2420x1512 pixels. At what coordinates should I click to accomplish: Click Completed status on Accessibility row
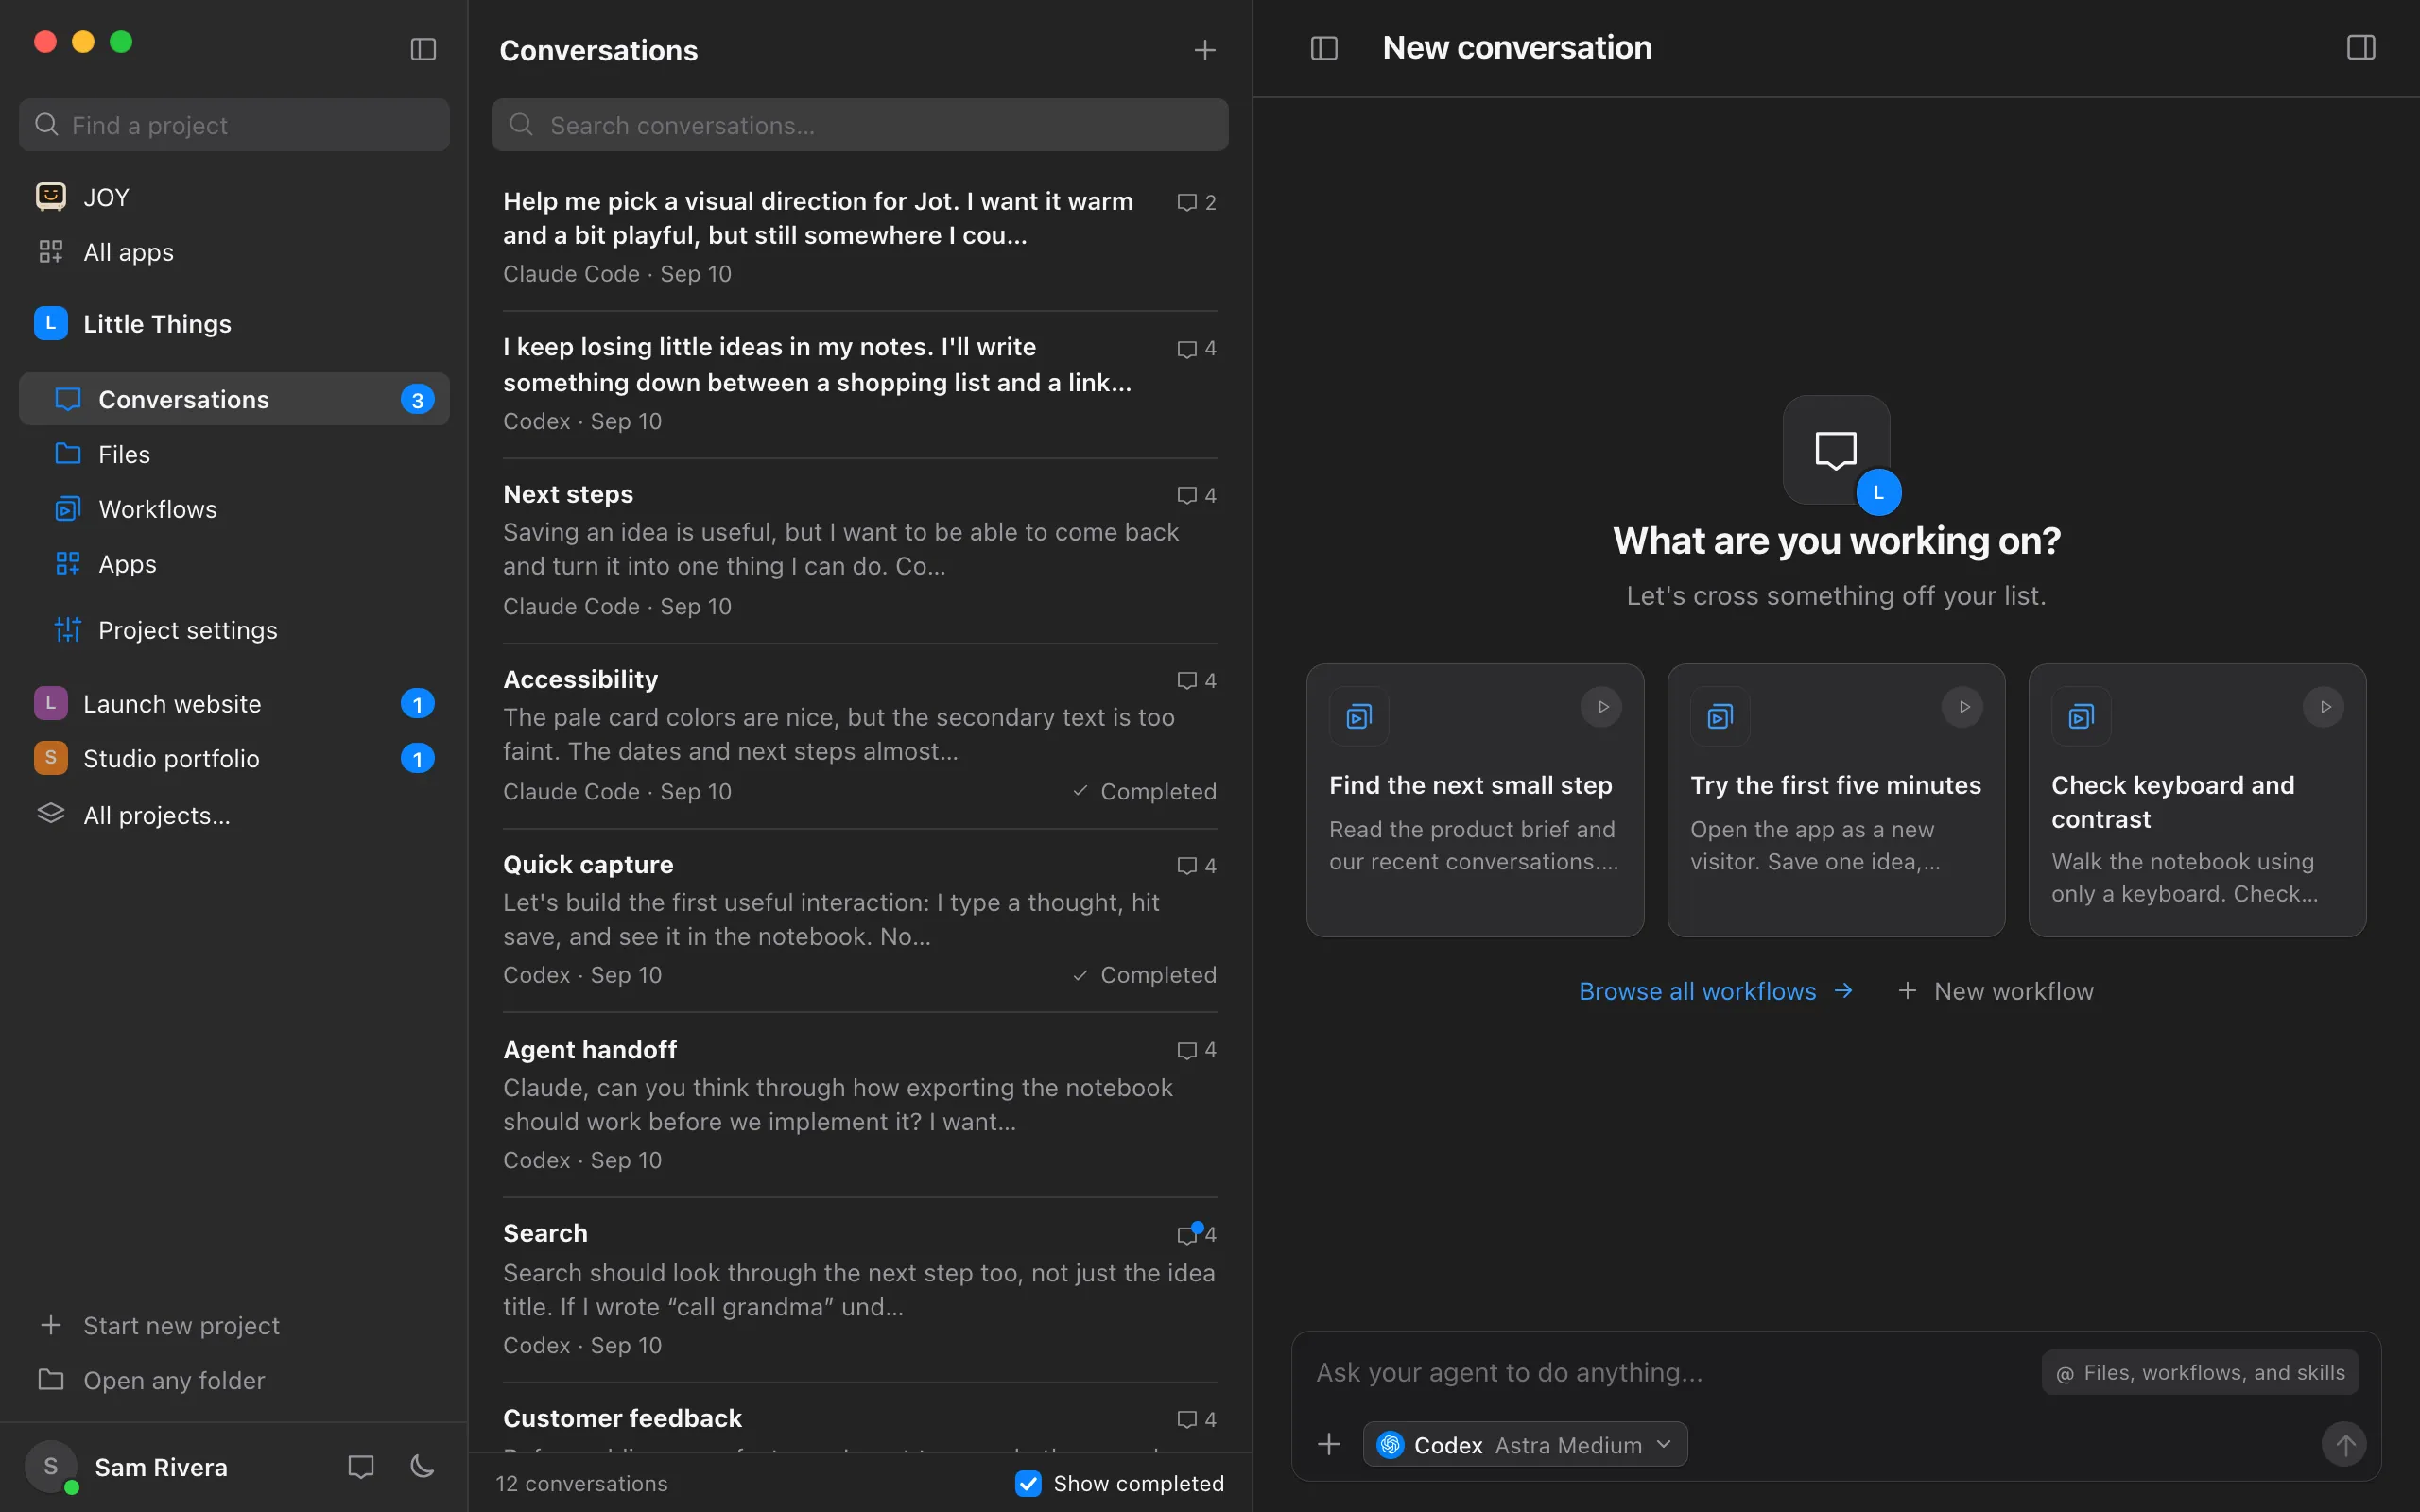coord(1144,791)
